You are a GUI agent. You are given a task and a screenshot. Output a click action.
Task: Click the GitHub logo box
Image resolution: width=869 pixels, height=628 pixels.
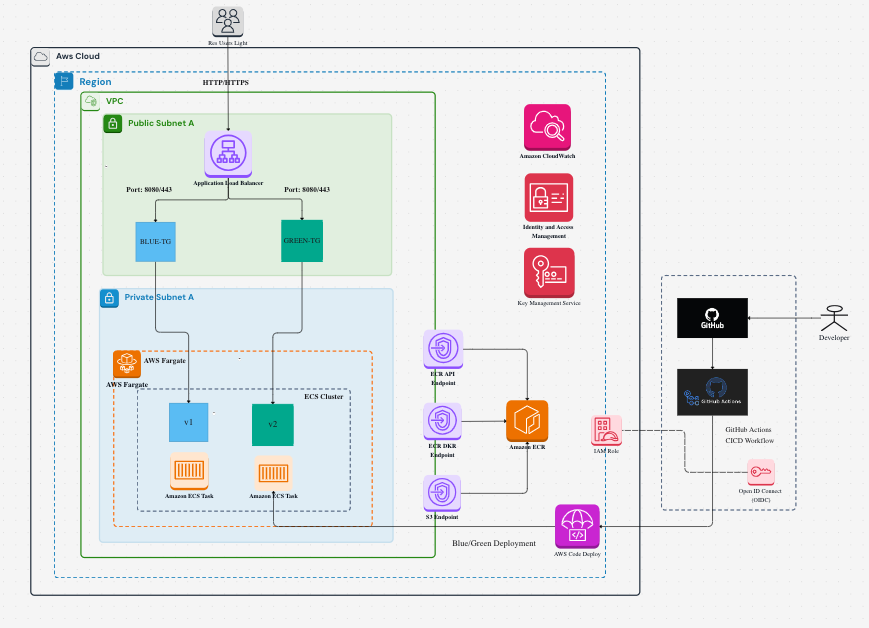pyautogui.click(x=712, y=318)
